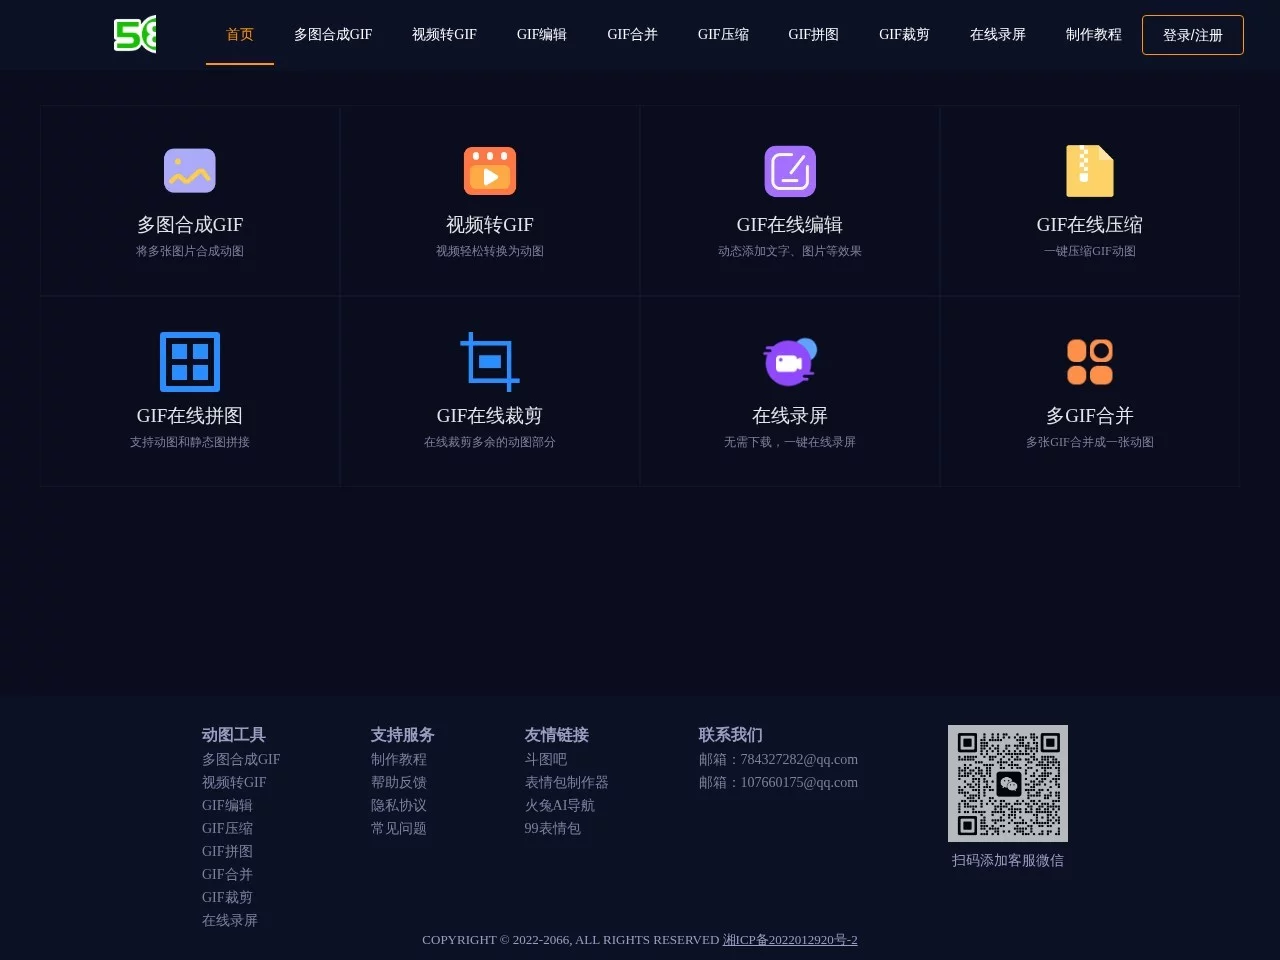Select the GIF在线压缩 zip file icon

click(x=1090, y=171)
